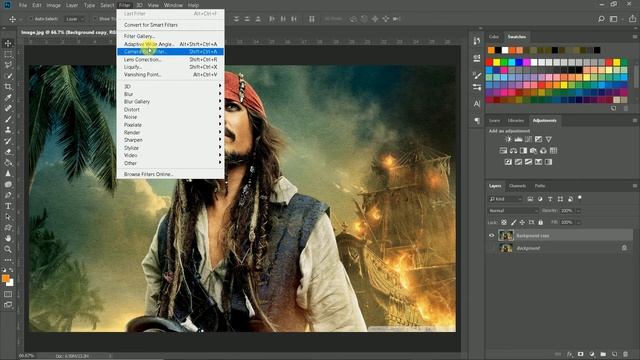Add a layer mask from Layers panel bottom

[x=580, y=354]
